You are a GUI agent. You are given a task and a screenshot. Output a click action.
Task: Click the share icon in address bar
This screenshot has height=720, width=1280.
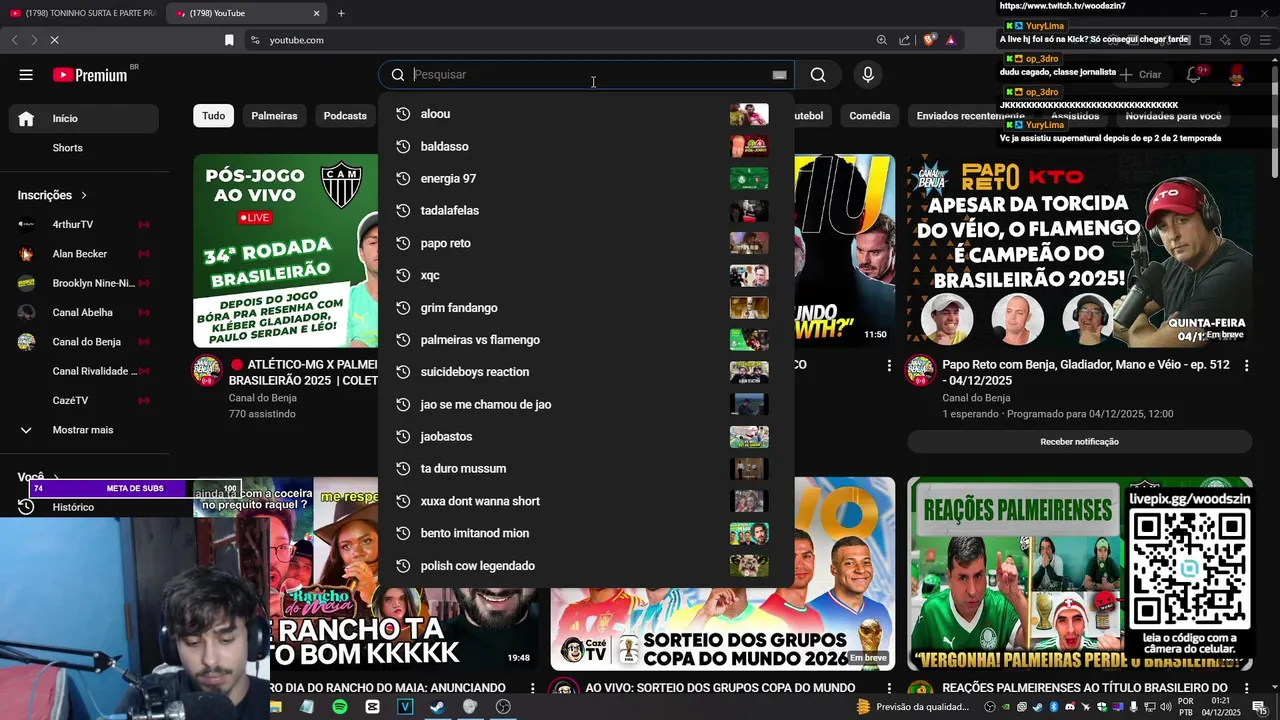904,40
